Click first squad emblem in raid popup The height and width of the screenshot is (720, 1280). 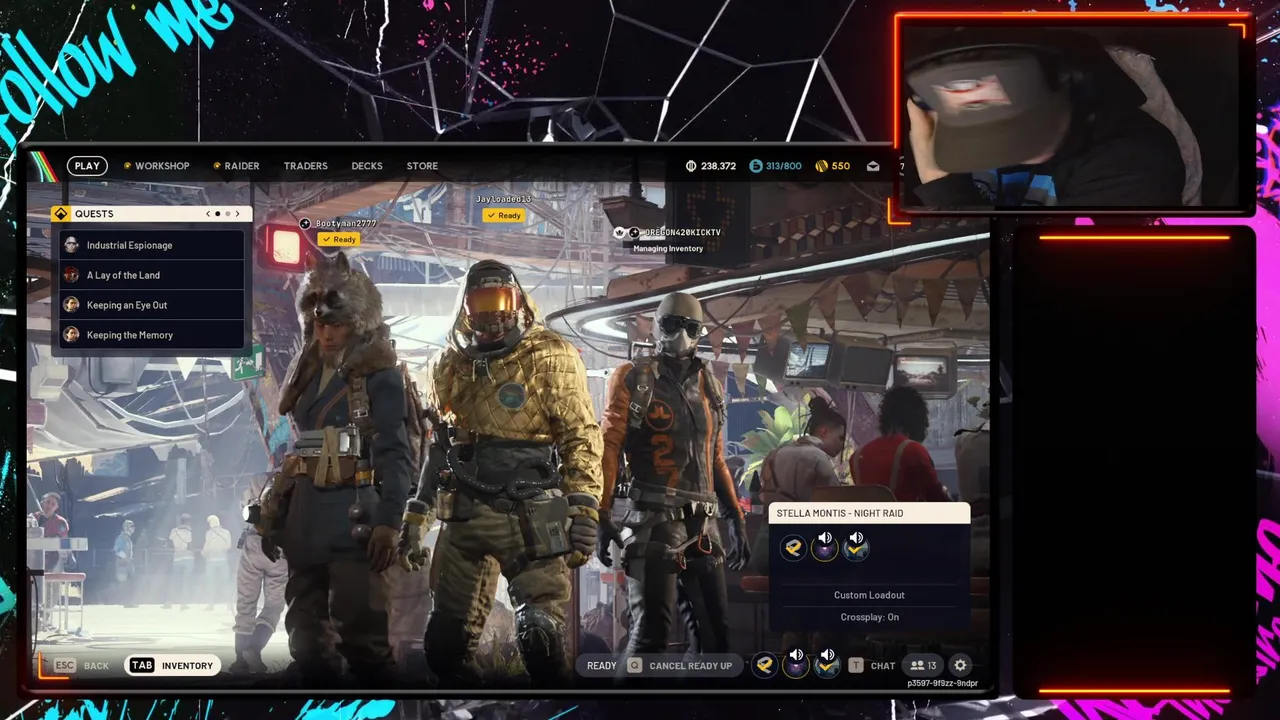click(x=793, y=548)
